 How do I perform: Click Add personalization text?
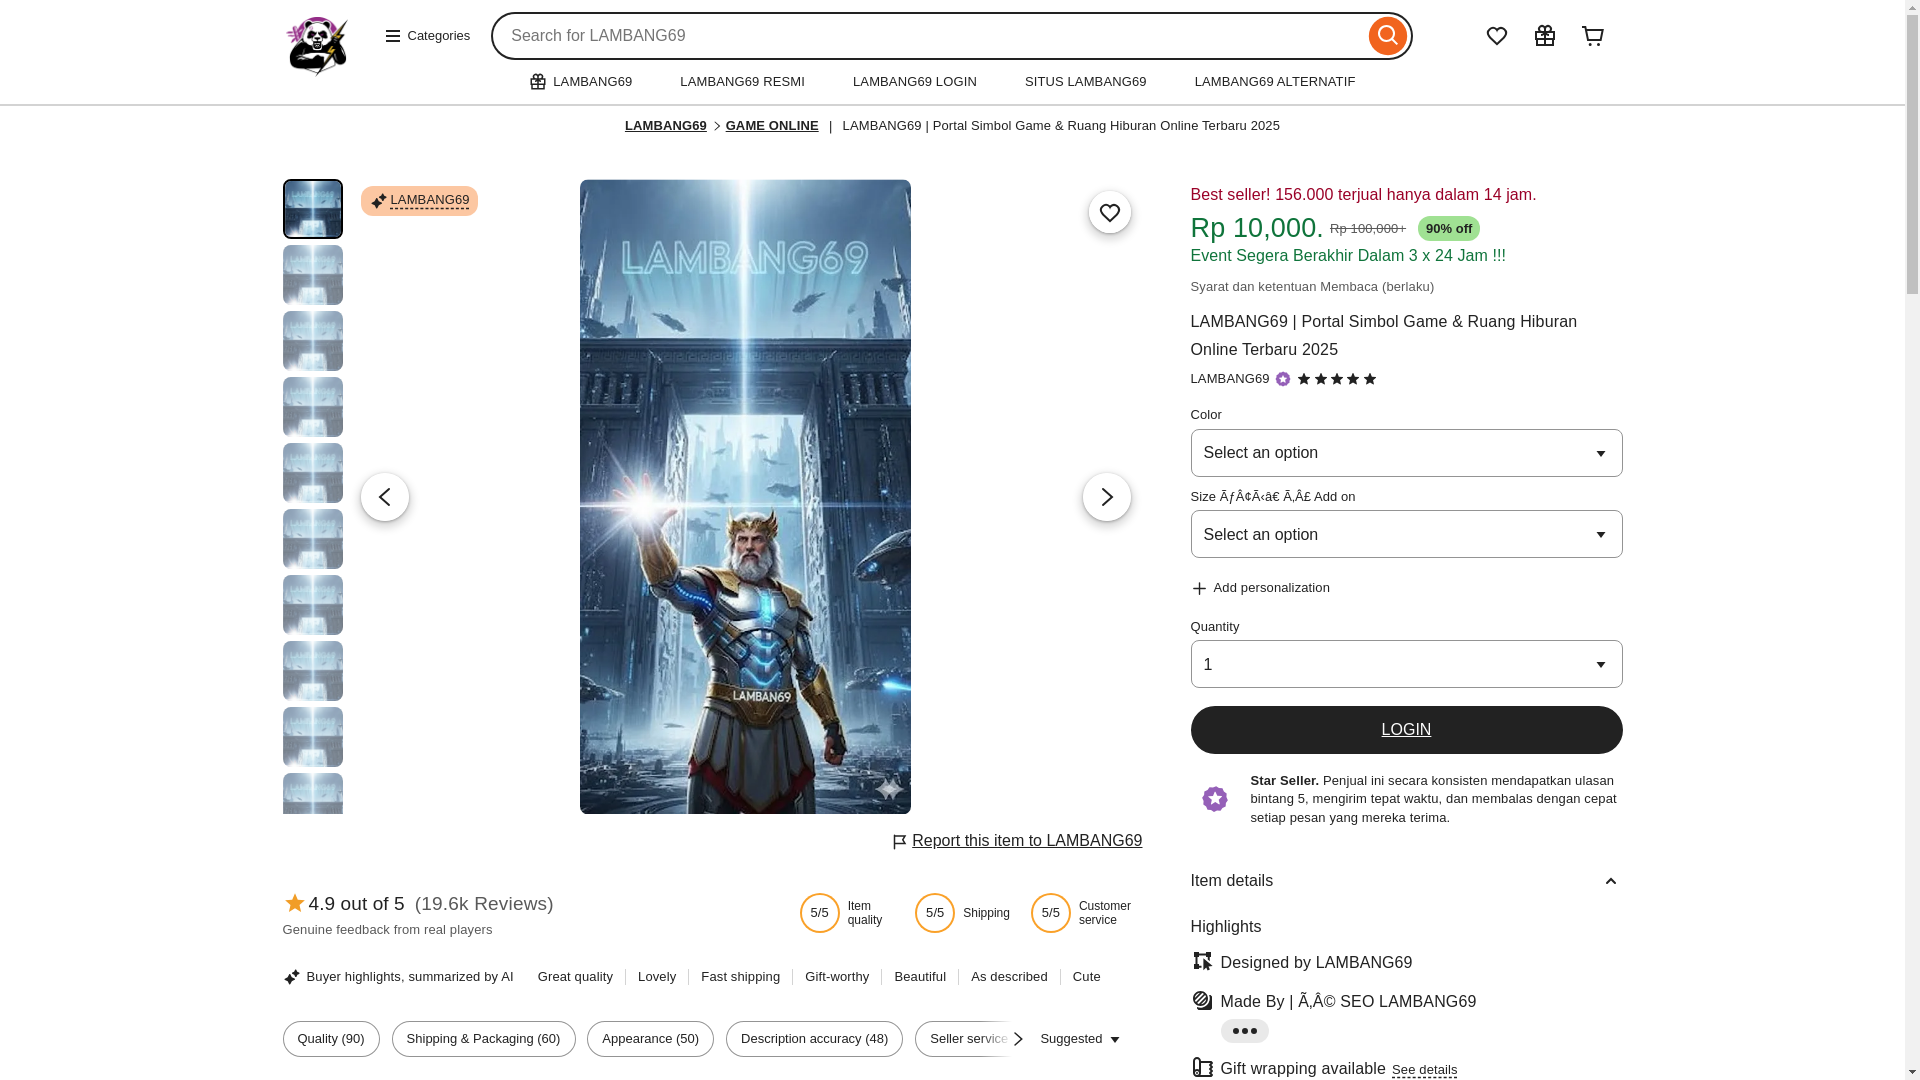click(1271, 588)
